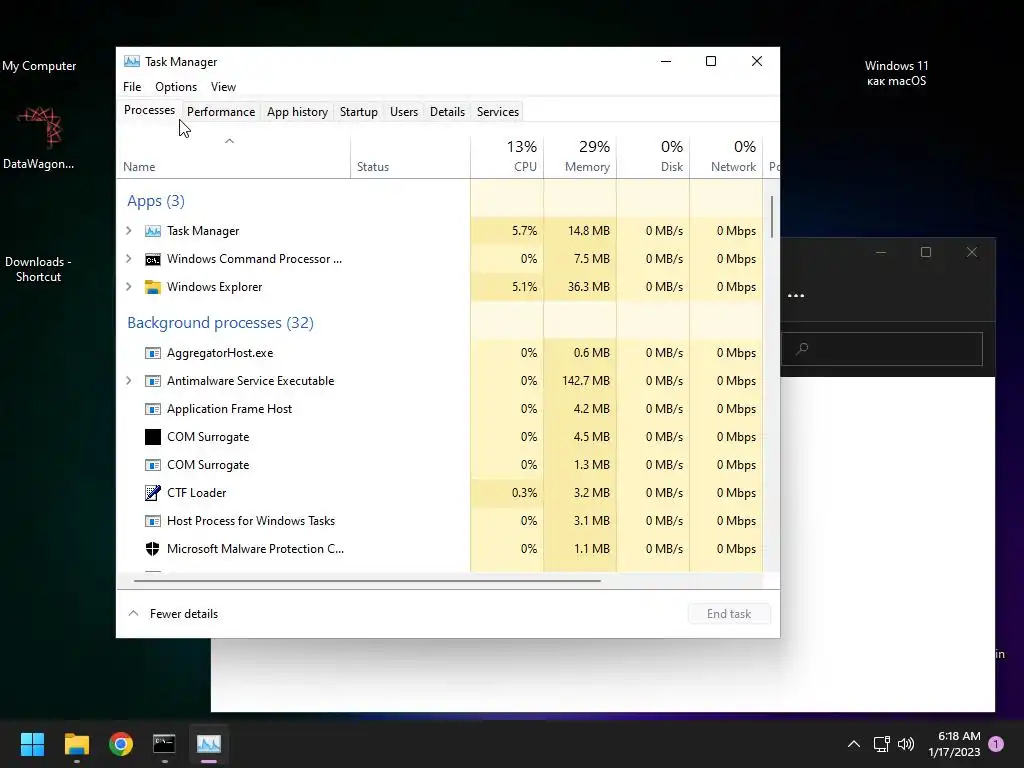
Task: Launch Google Chrome from the taskbar
Action: click(x=121, y=744)
